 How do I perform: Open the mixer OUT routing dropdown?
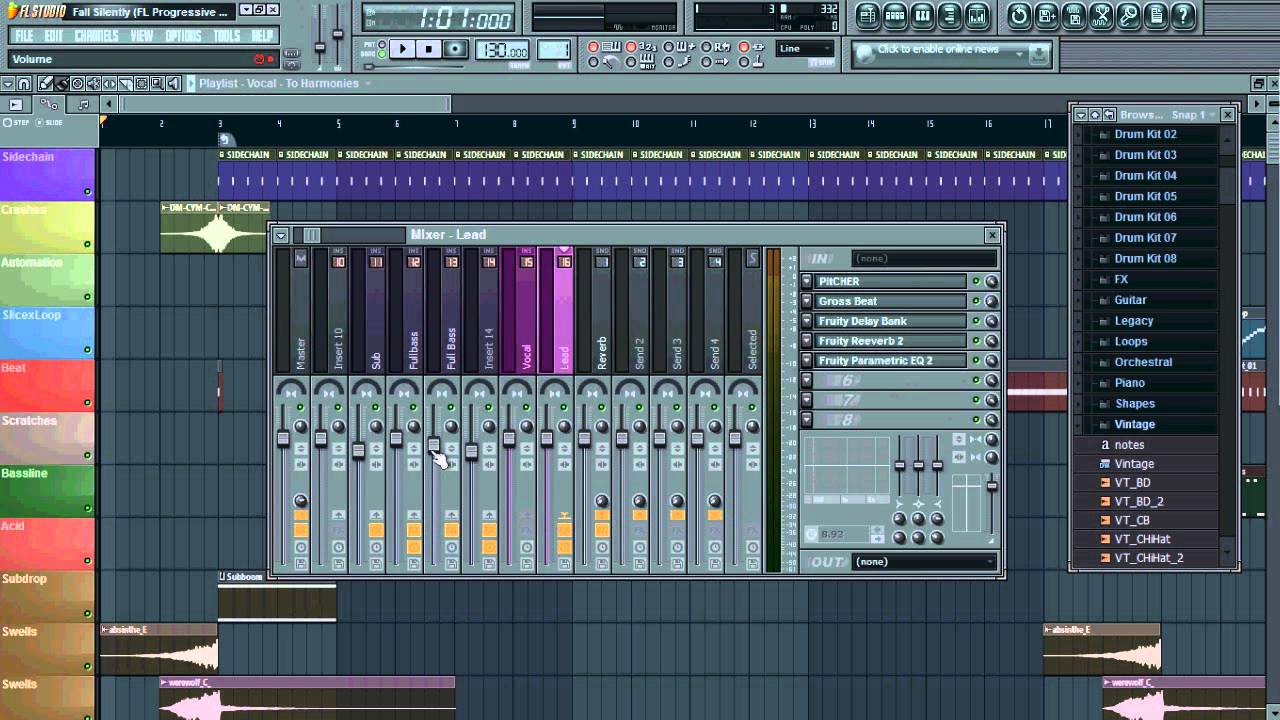coord(925,562)
